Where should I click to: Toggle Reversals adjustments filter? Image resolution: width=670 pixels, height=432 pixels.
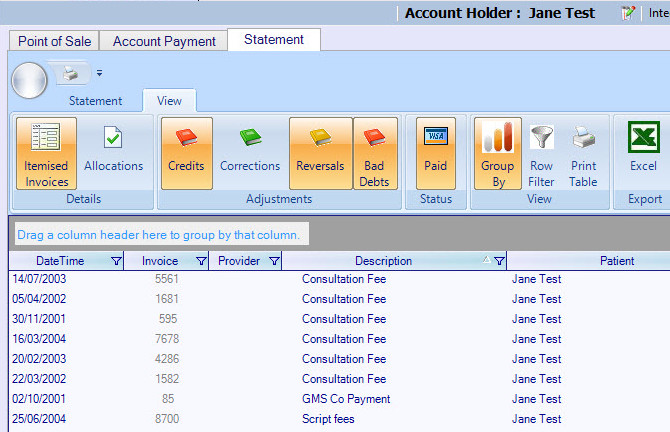[x=320, y=153]
